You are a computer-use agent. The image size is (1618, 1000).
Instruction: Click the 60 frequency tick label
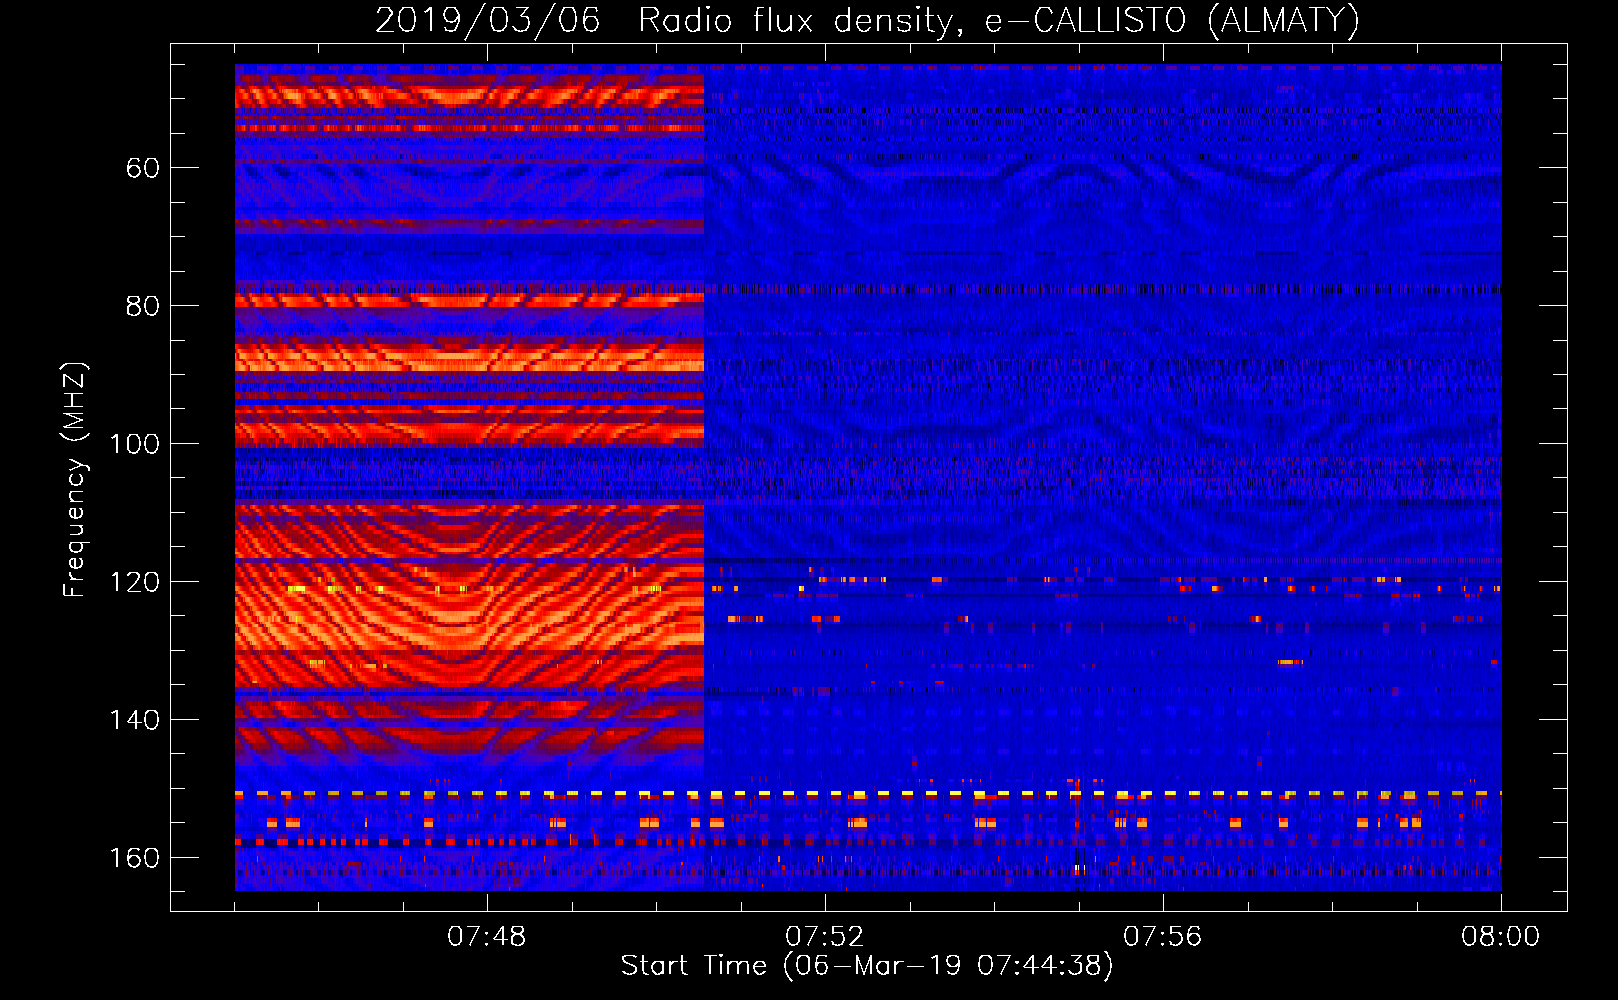pyautogui.click(x=143, y=168)
